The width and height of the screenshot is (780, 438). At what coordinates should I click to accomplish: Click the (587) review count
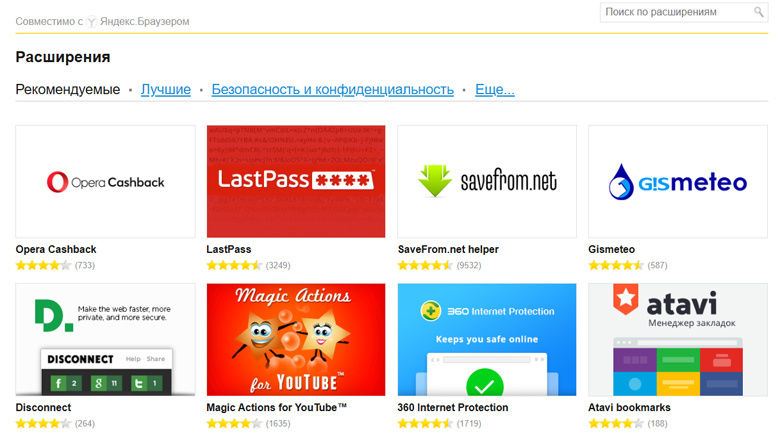(x=657, y=265)
